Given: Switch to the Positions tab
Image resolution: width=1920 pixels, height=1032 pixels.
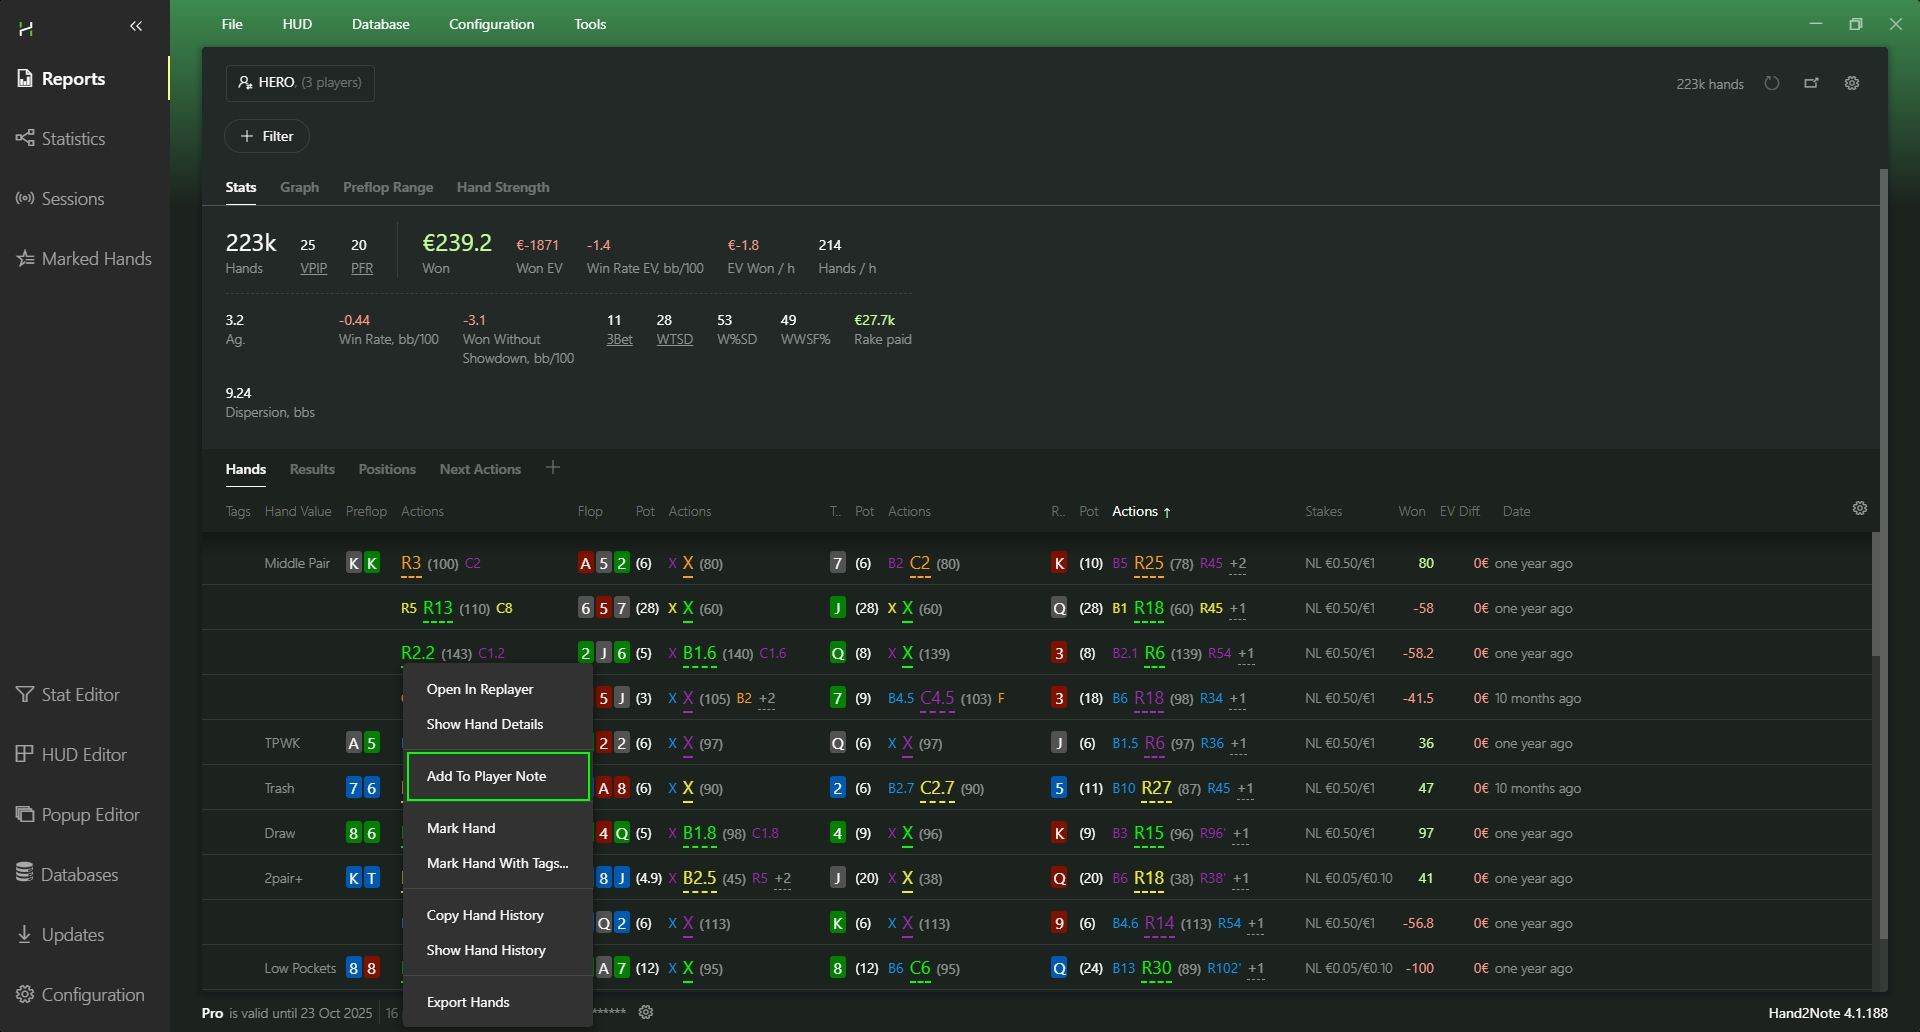Looking at the screenshot, I should tap(387, 470).
